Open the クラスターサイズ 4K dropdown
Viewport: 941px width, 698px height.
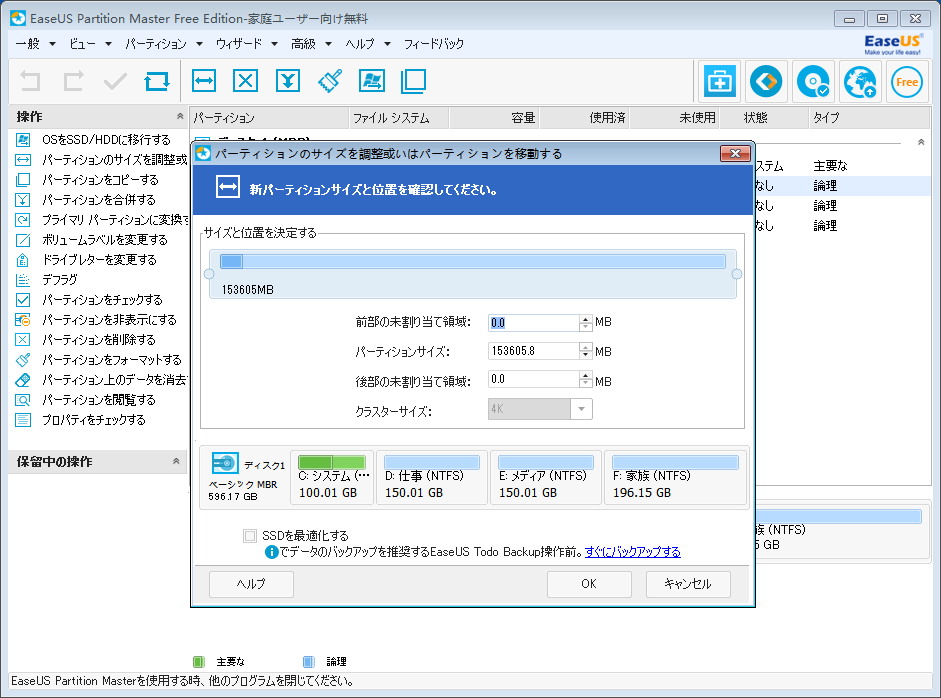540,409
